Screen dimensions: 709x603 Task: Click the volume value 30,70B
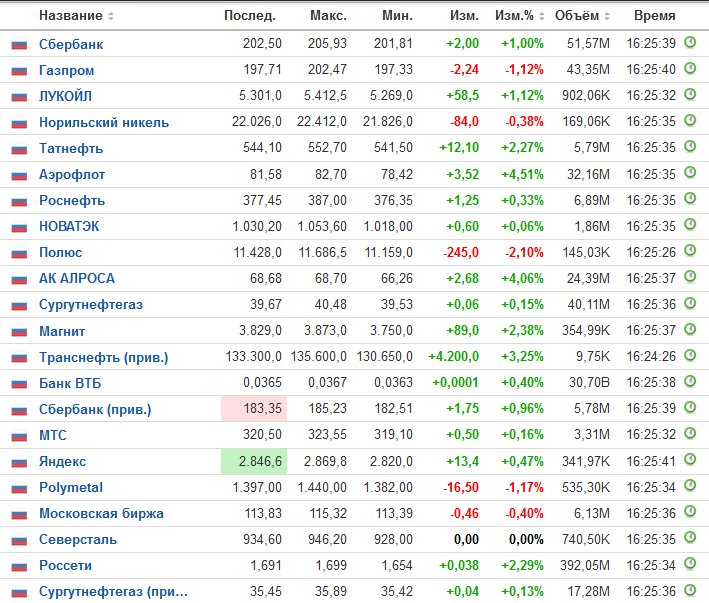point(589,382)
